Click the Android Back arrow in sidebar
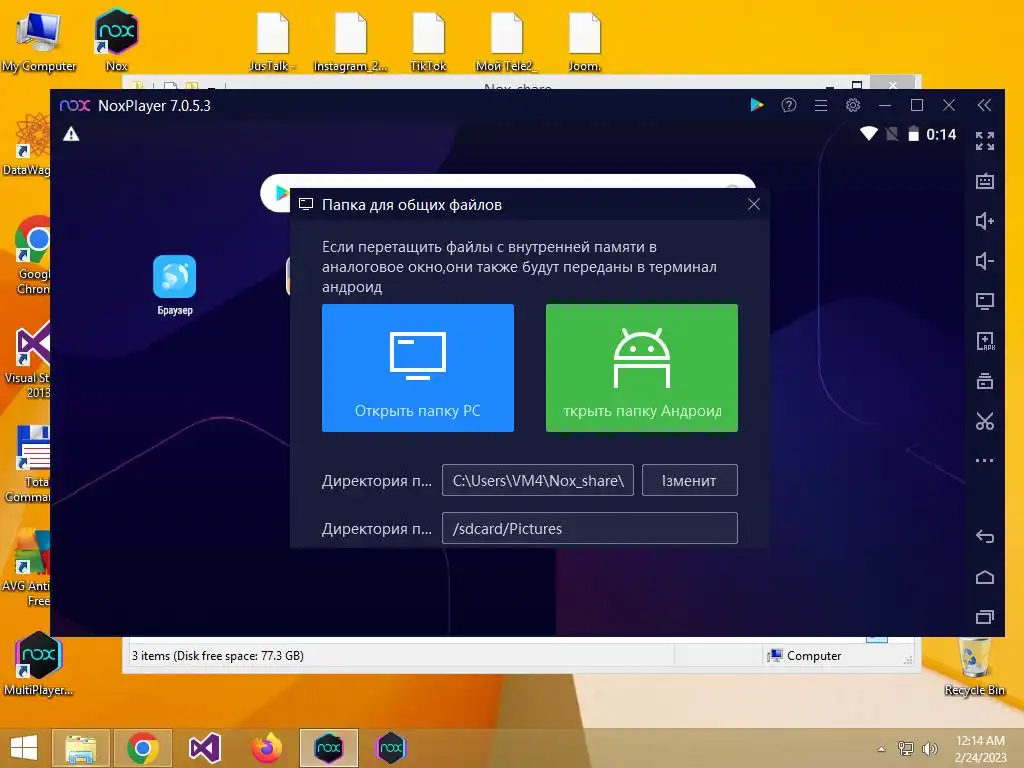The image size is (1024, 768). [x=985, y=537]
